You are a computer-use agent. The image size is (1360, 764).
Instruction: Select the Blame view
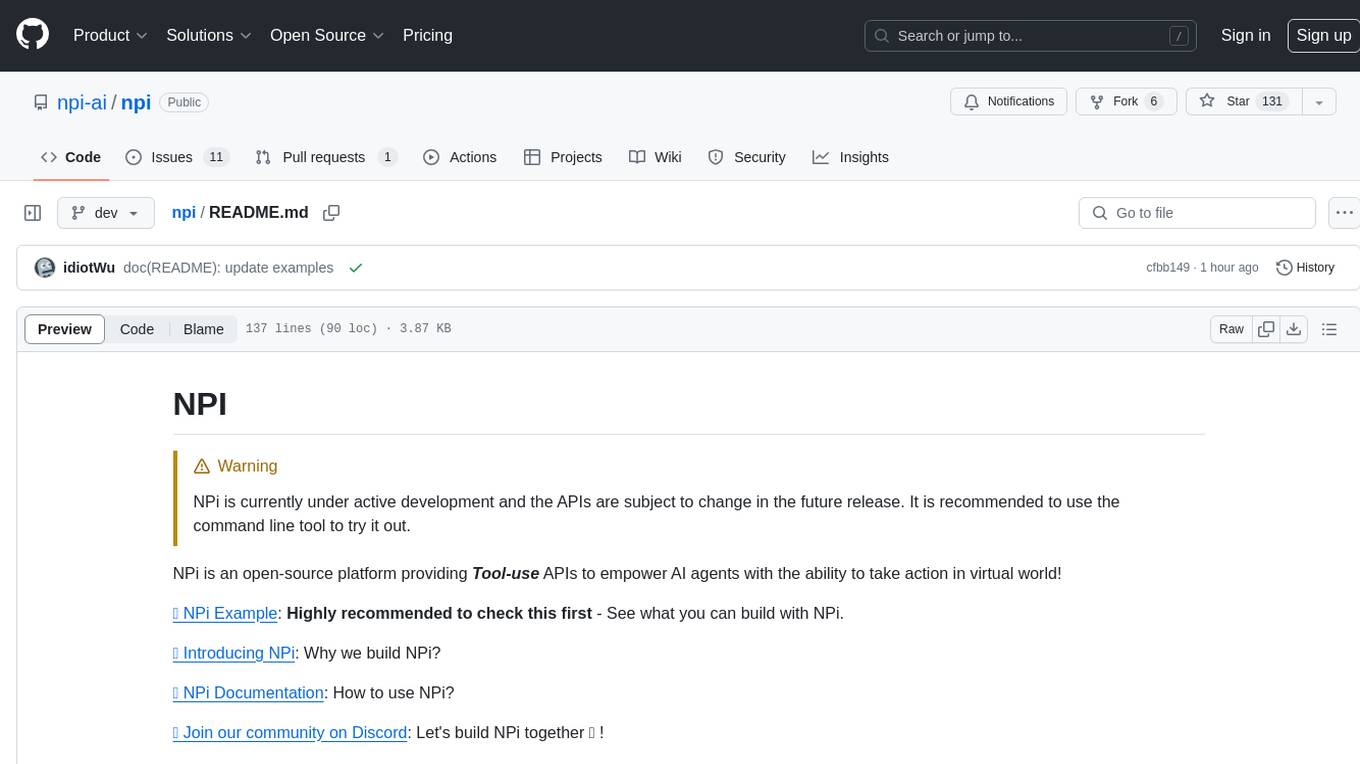coord(203,329)
